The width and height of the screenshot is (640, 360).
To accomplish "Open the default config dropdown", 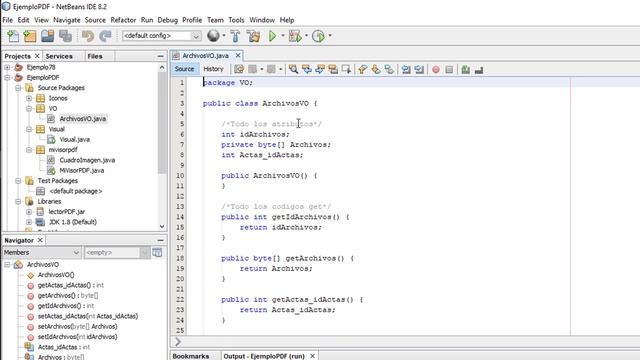I will click(x=196, y=36).
